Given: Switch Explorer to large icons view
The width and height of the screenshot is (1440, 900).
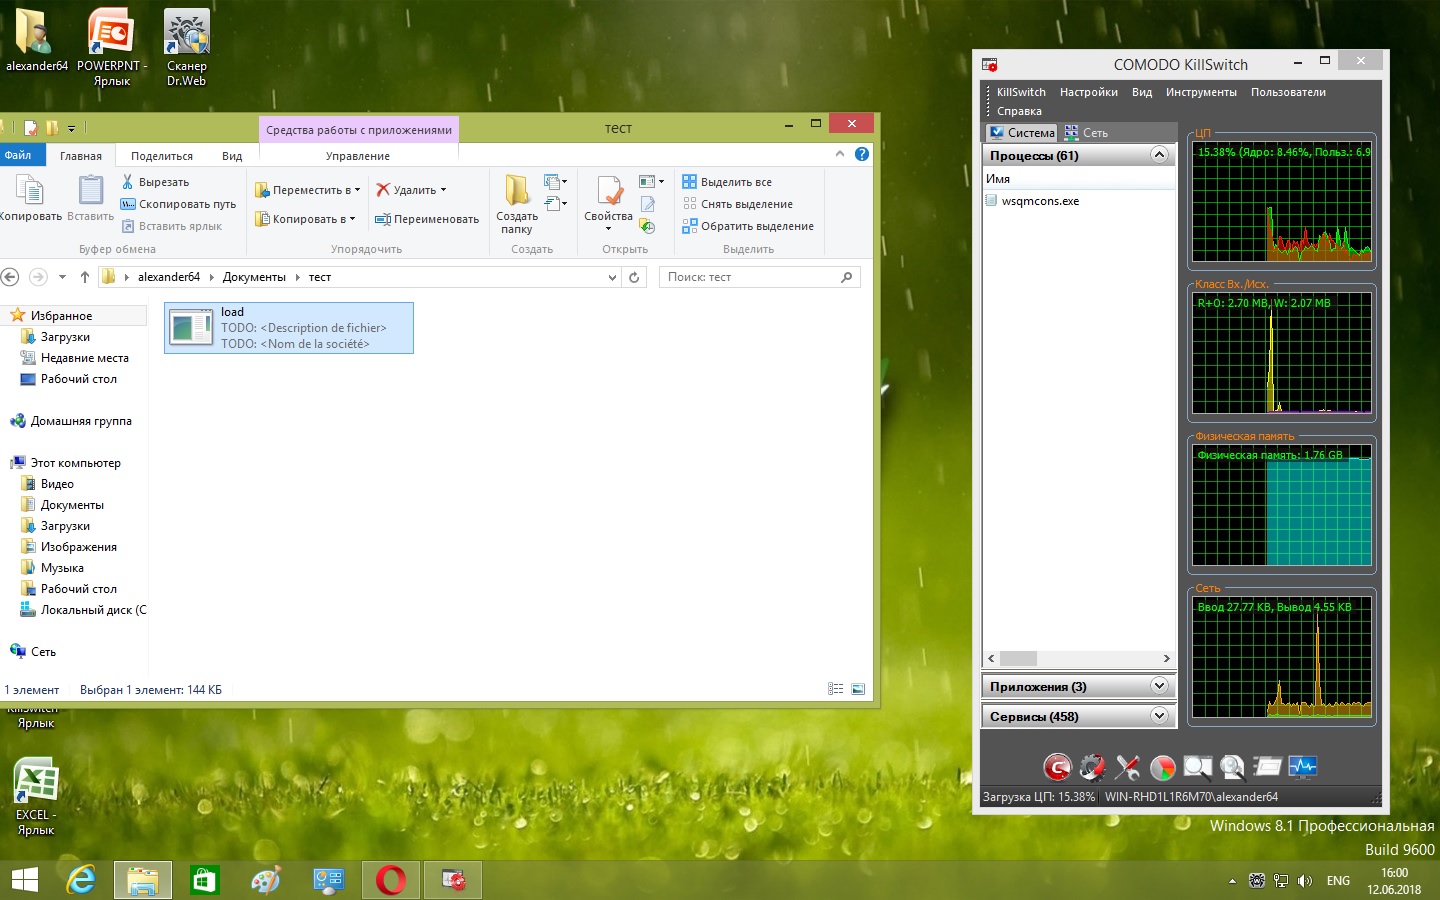Looking at the screenshot, I should point(858,689).
